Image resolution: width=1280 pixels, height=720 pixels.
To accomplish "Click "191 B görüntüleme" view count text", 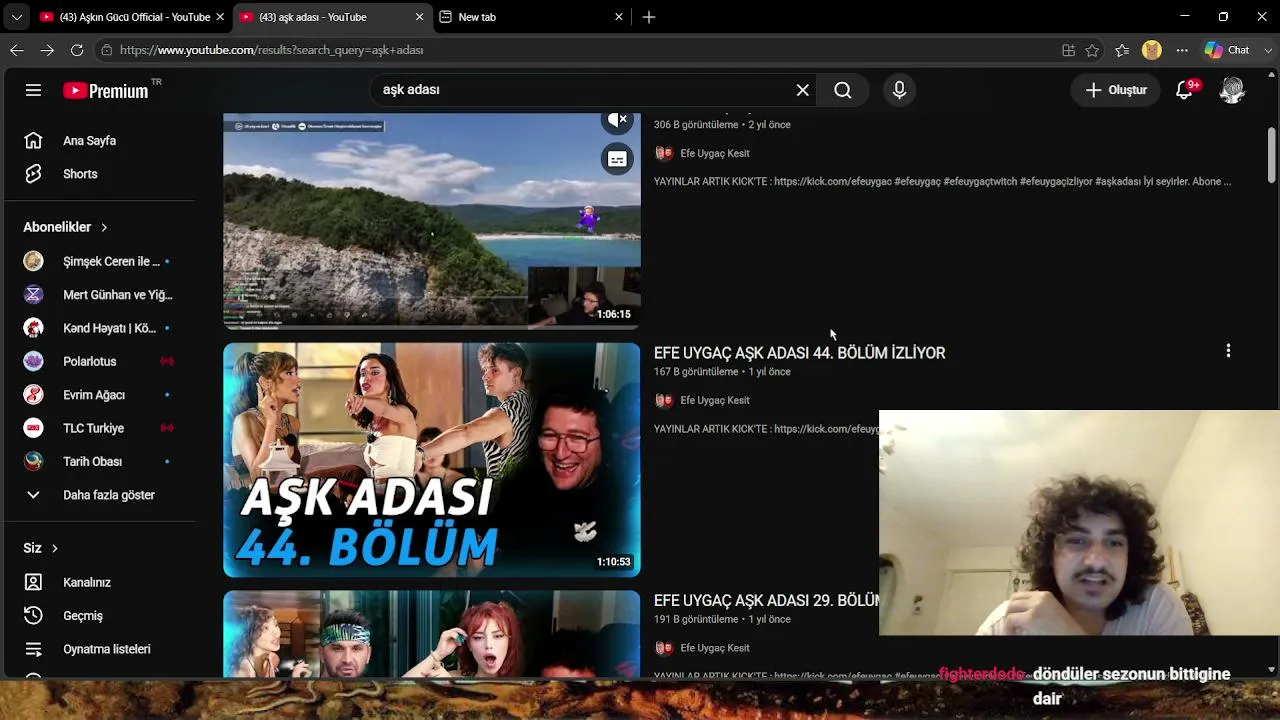I will [x=696, y=619].
